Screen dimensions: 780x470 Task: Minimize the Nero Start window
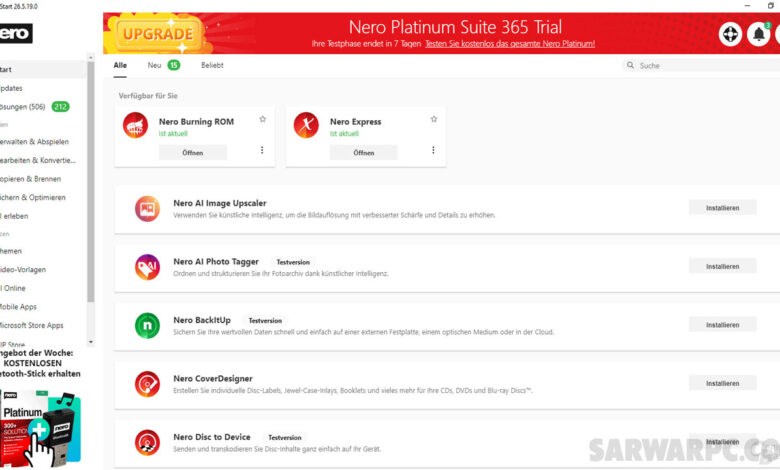click(747, 5)
